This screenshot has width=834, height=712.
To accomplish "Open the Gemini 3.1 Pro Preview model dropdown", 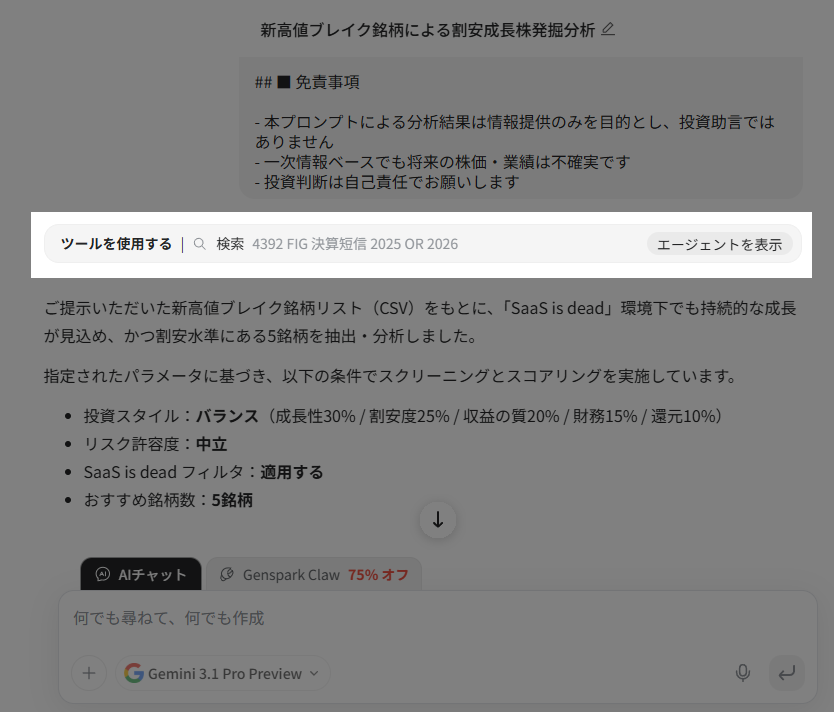I will tap(223, 673).
